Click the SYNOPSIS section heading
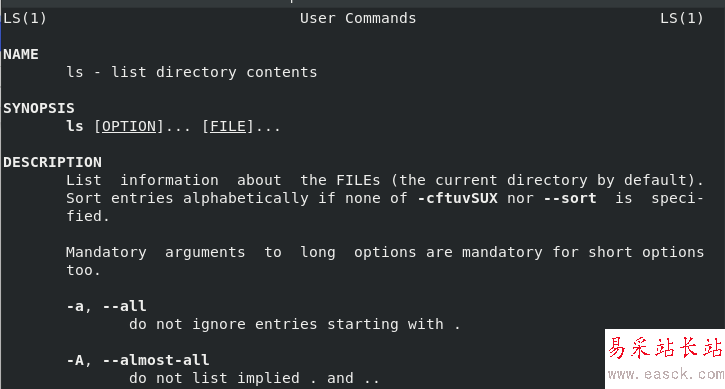725x389 pixels. pos(39,108)
